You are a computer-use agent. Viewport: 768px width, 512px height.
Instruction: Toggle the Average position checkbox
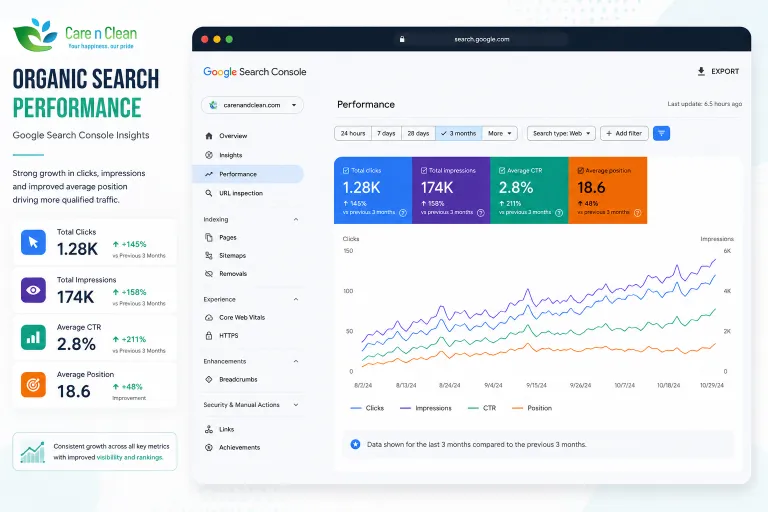tap(580, 171)
